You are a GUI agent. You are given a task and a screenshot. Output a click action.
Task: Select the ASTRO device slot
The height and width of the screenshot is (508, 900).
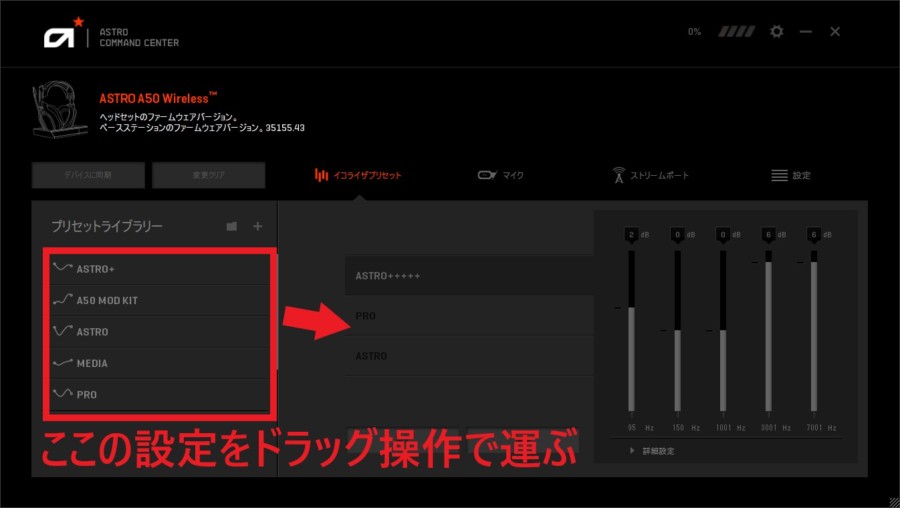click(468, 356)
